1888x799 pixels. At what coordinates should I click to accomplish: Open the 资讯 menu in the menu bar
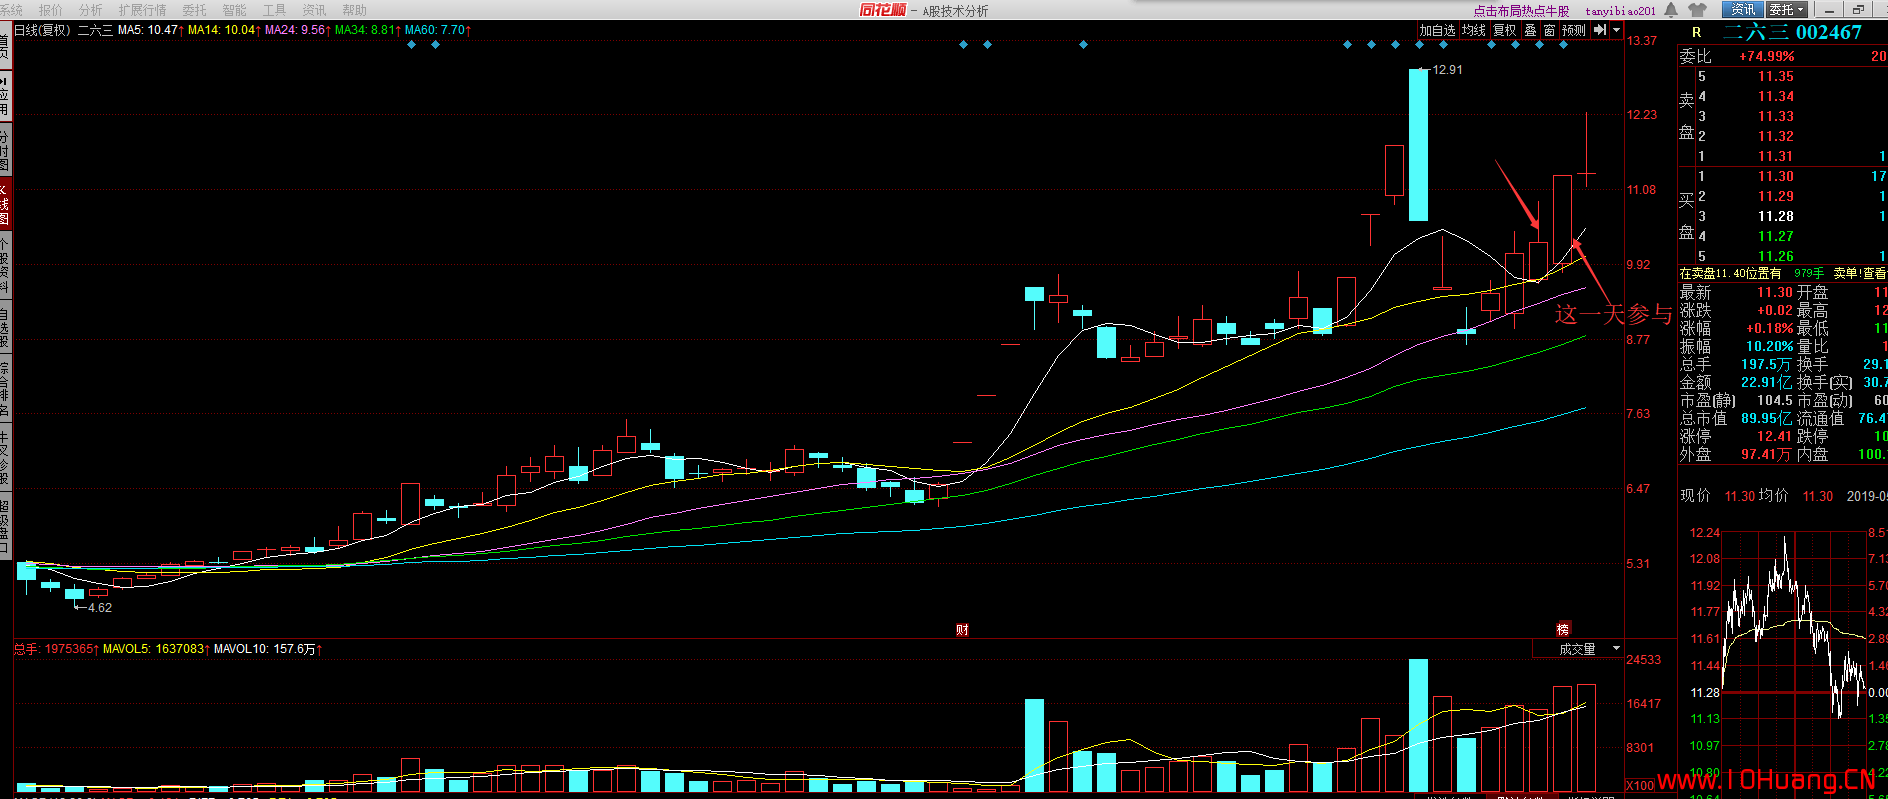[x=314, y=10]
